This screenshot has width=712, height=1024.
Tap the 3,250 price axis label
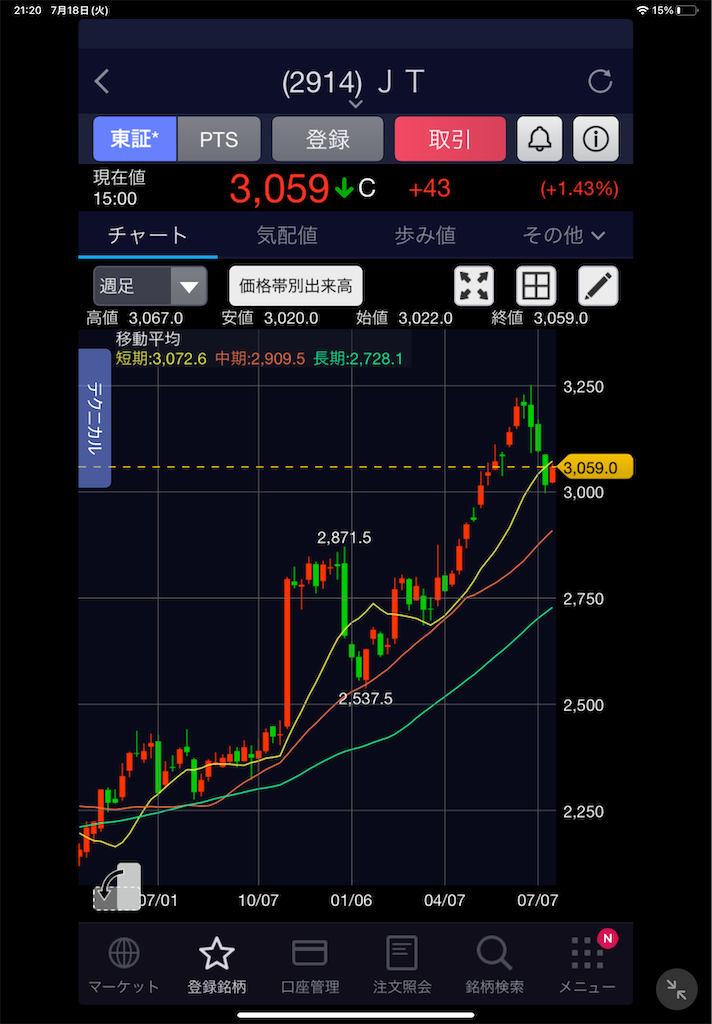[583, 387]
